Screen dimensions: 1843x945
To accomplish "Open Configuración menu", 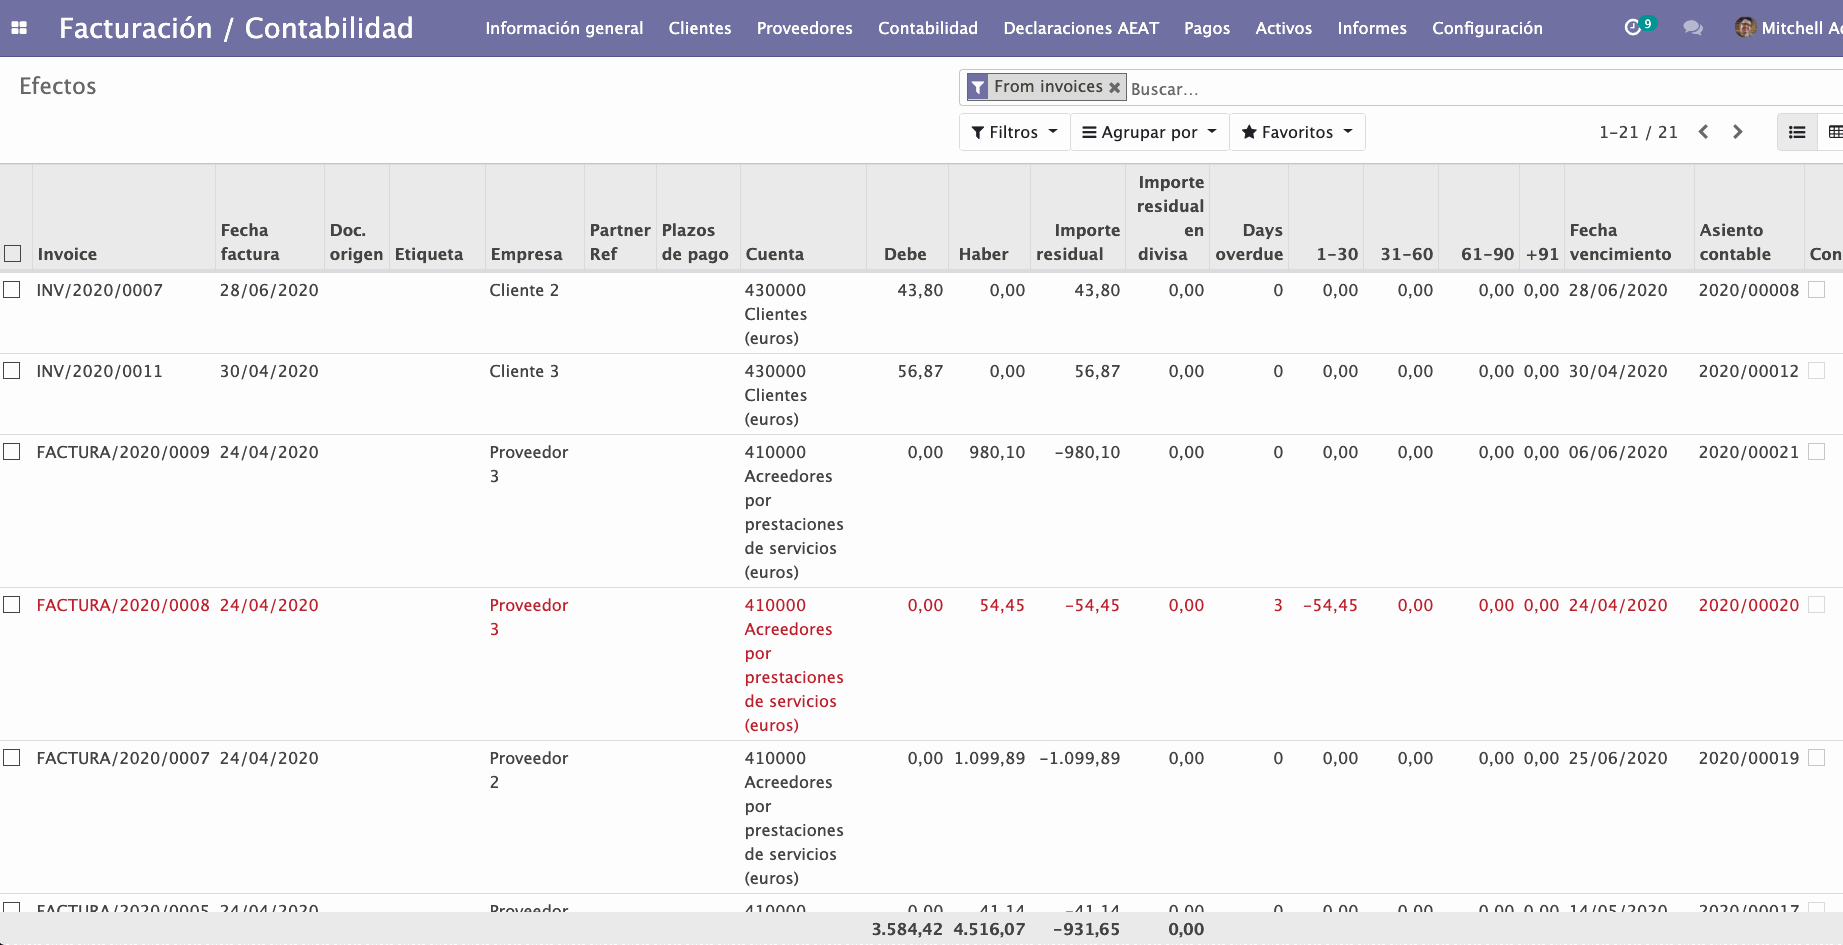I will tap(1487, 28).
